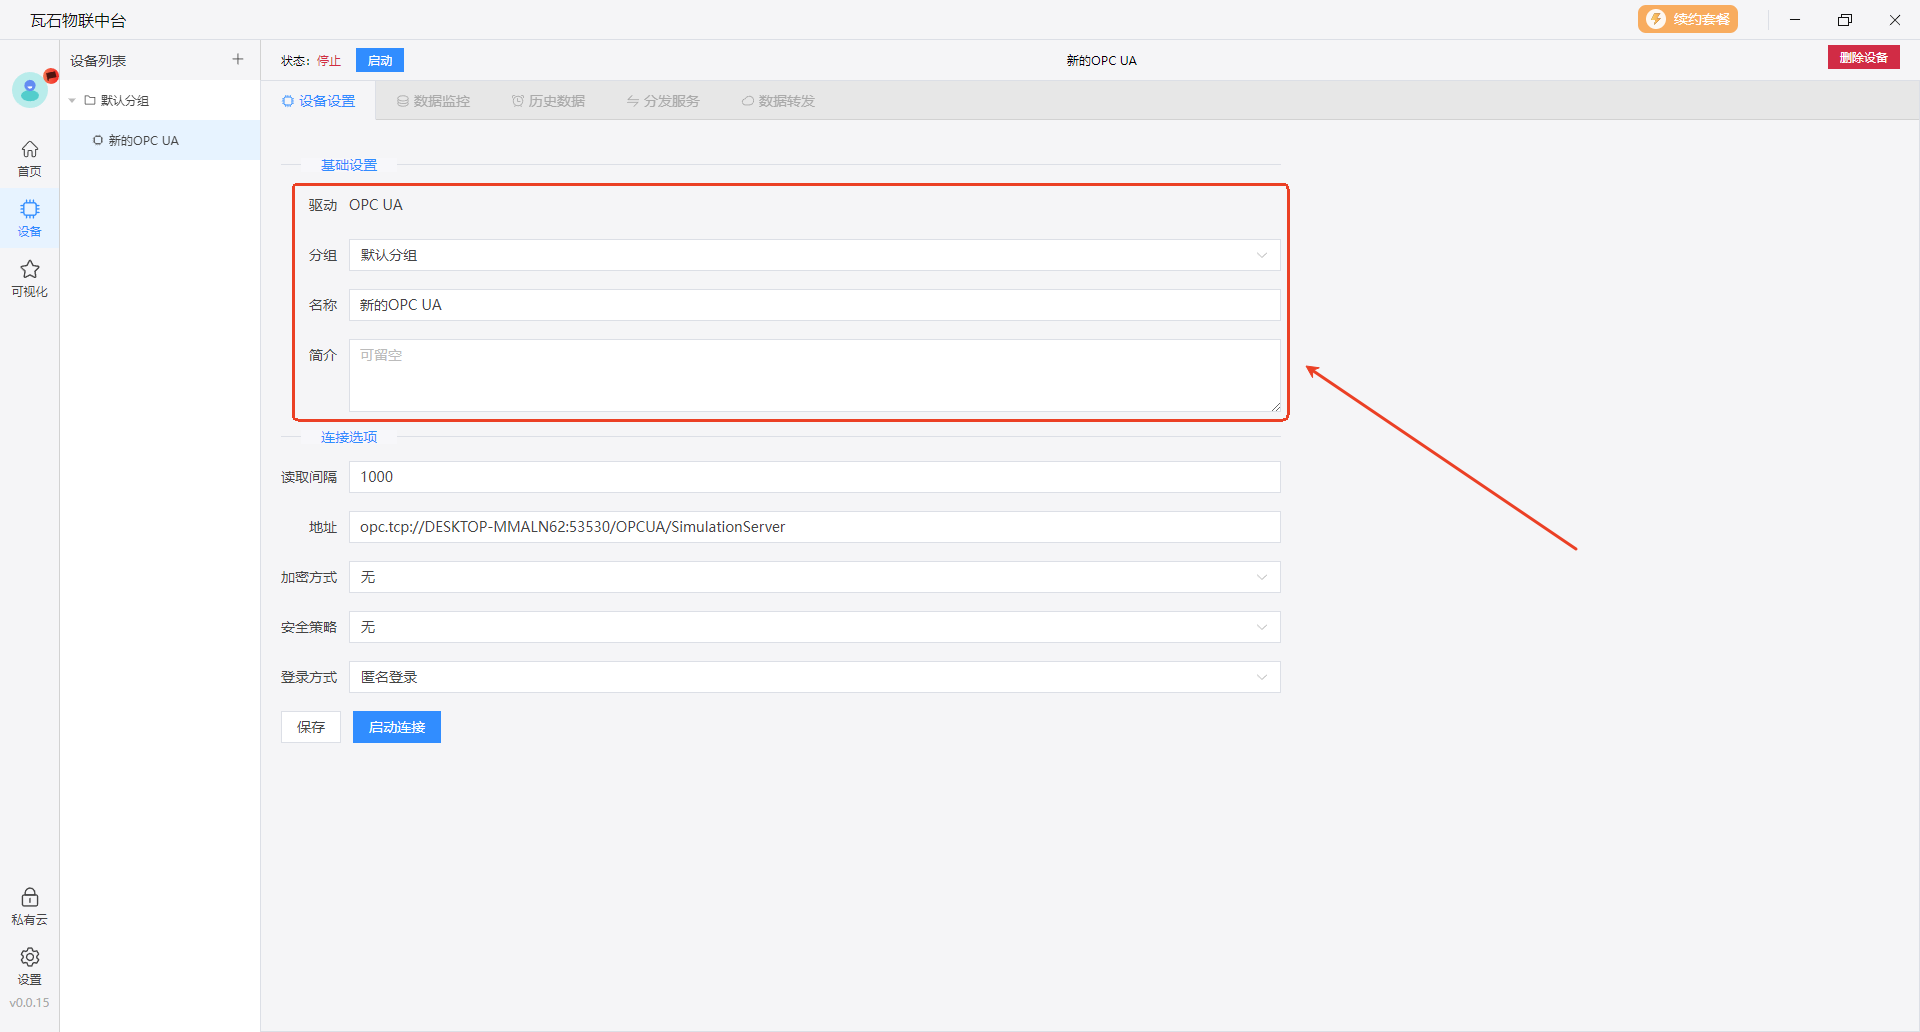The width and height of the screenshot is (1920, 1032).
Task: Click the 保存 button
Action: (x=311, y=727)
